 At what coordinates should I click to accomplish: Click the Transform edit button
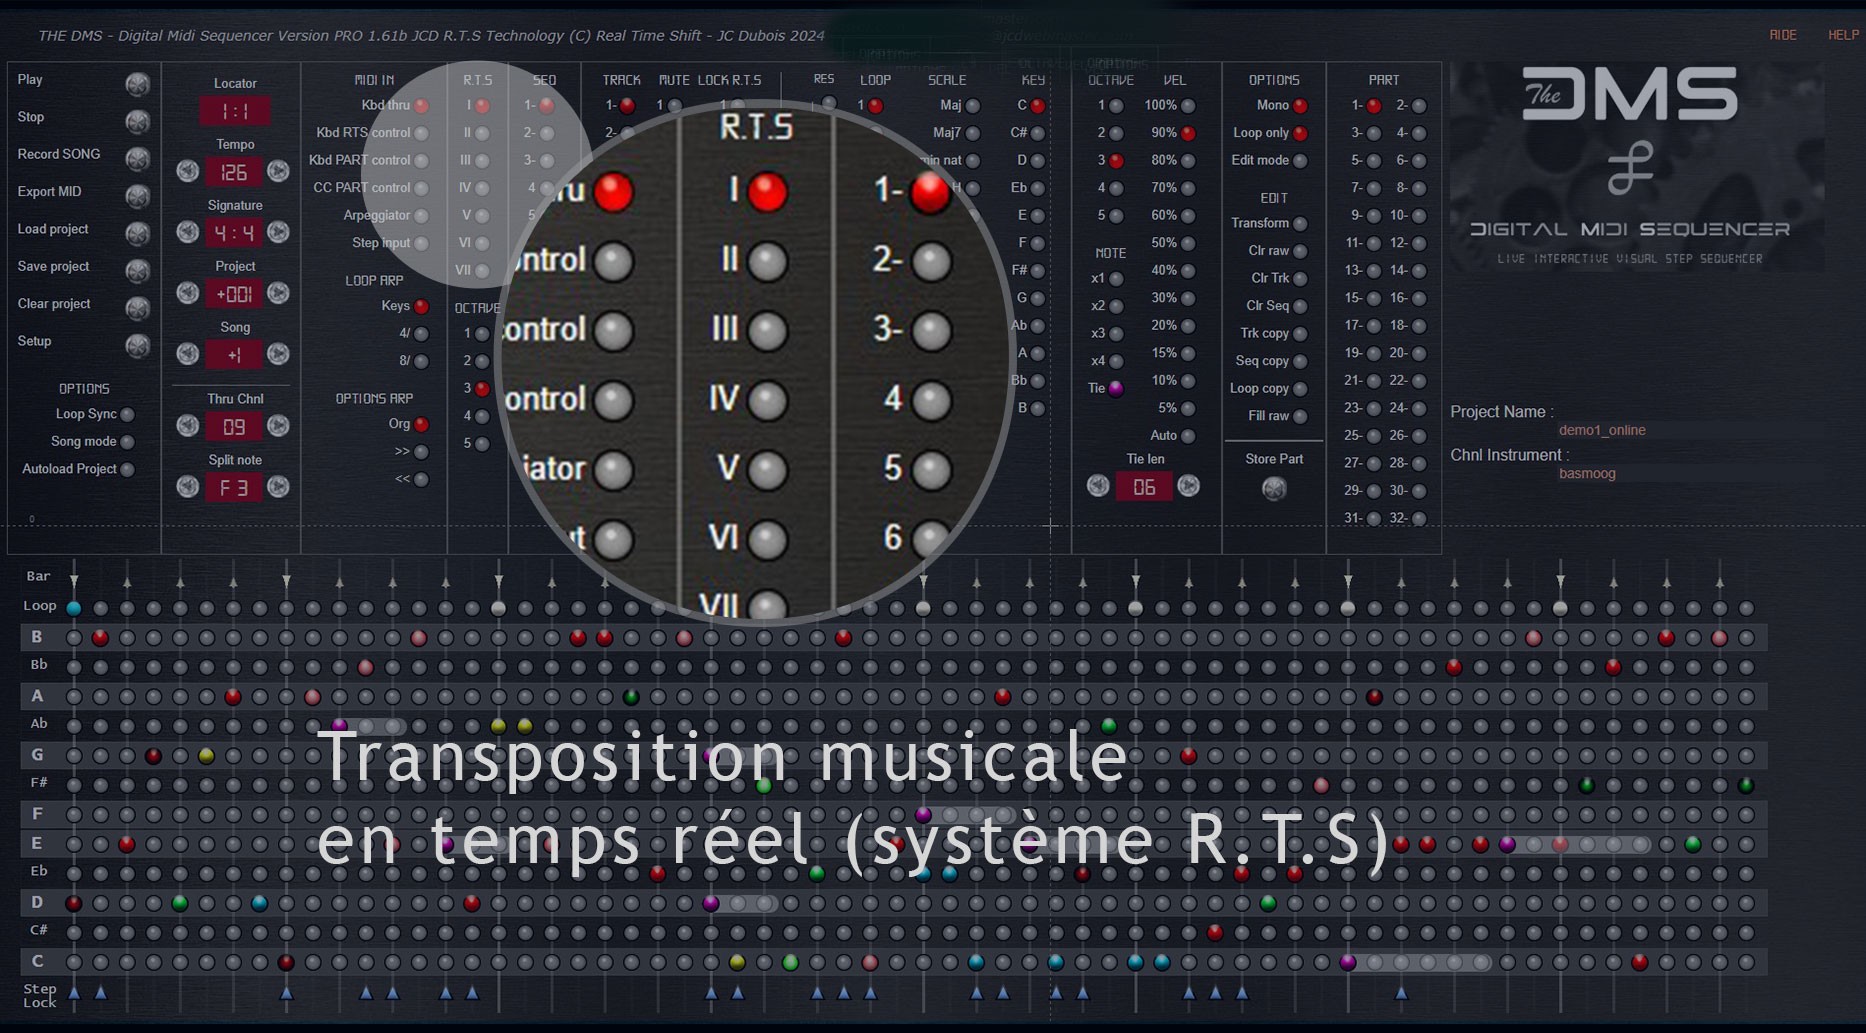pyautogui.click(x=1300, y=224)
